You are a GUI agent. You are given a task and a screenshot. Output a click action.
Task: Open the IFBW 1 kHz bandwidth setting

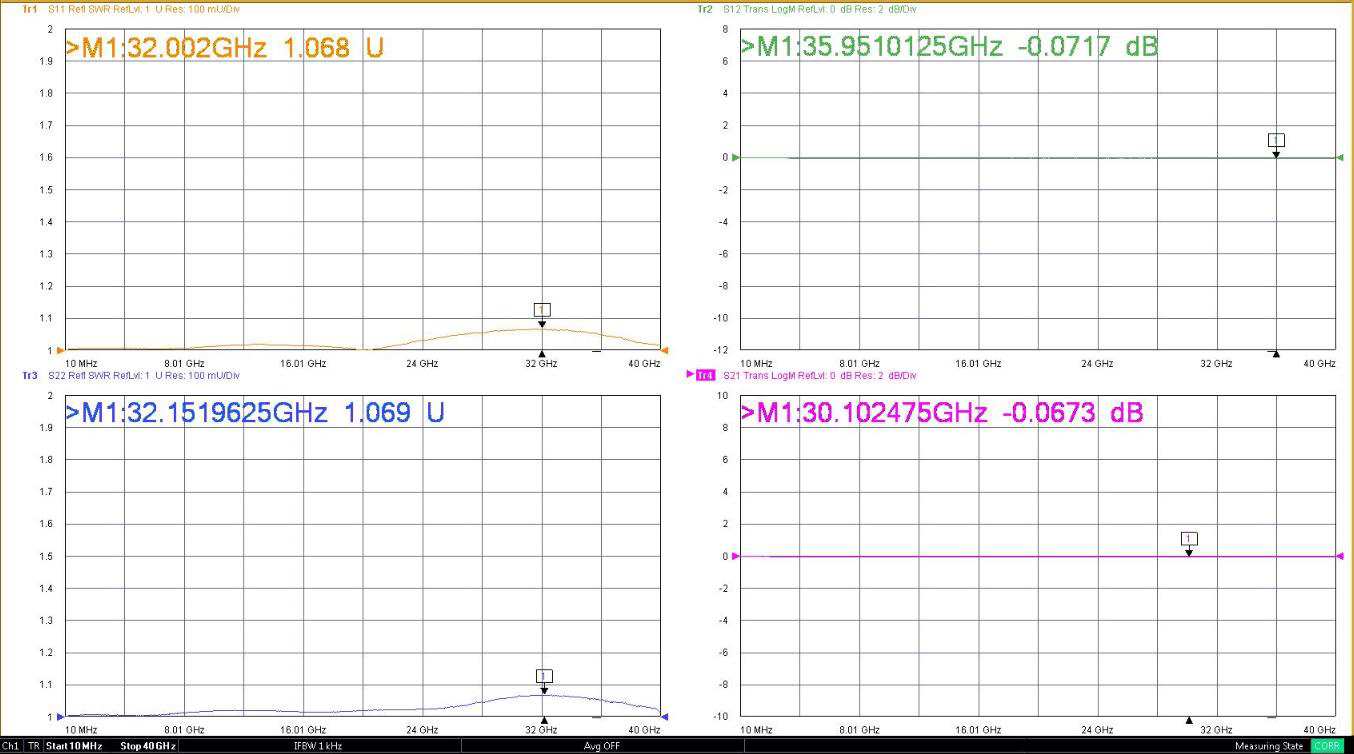click(x=318, y=746)
